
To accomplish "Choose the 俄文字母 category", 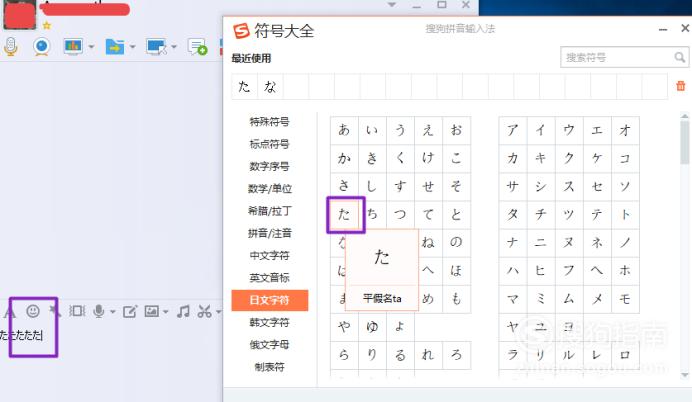I will pos(269,345).
